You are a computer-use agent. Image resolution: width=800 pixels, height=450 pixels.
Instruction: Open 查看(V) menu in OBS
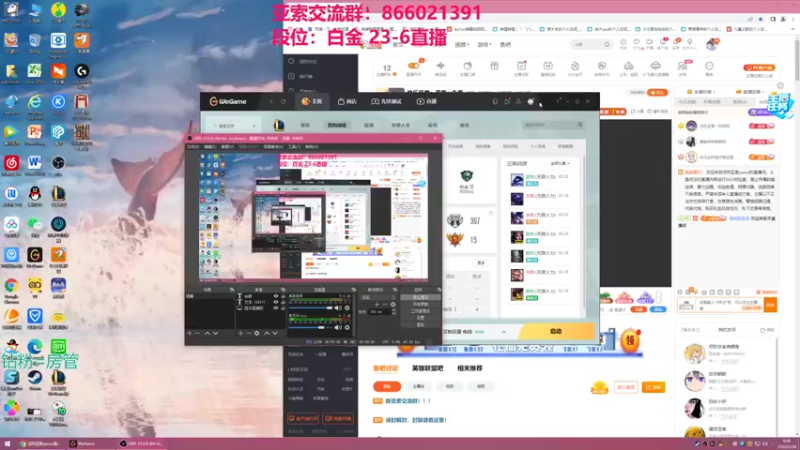click(x=227, y=146)
